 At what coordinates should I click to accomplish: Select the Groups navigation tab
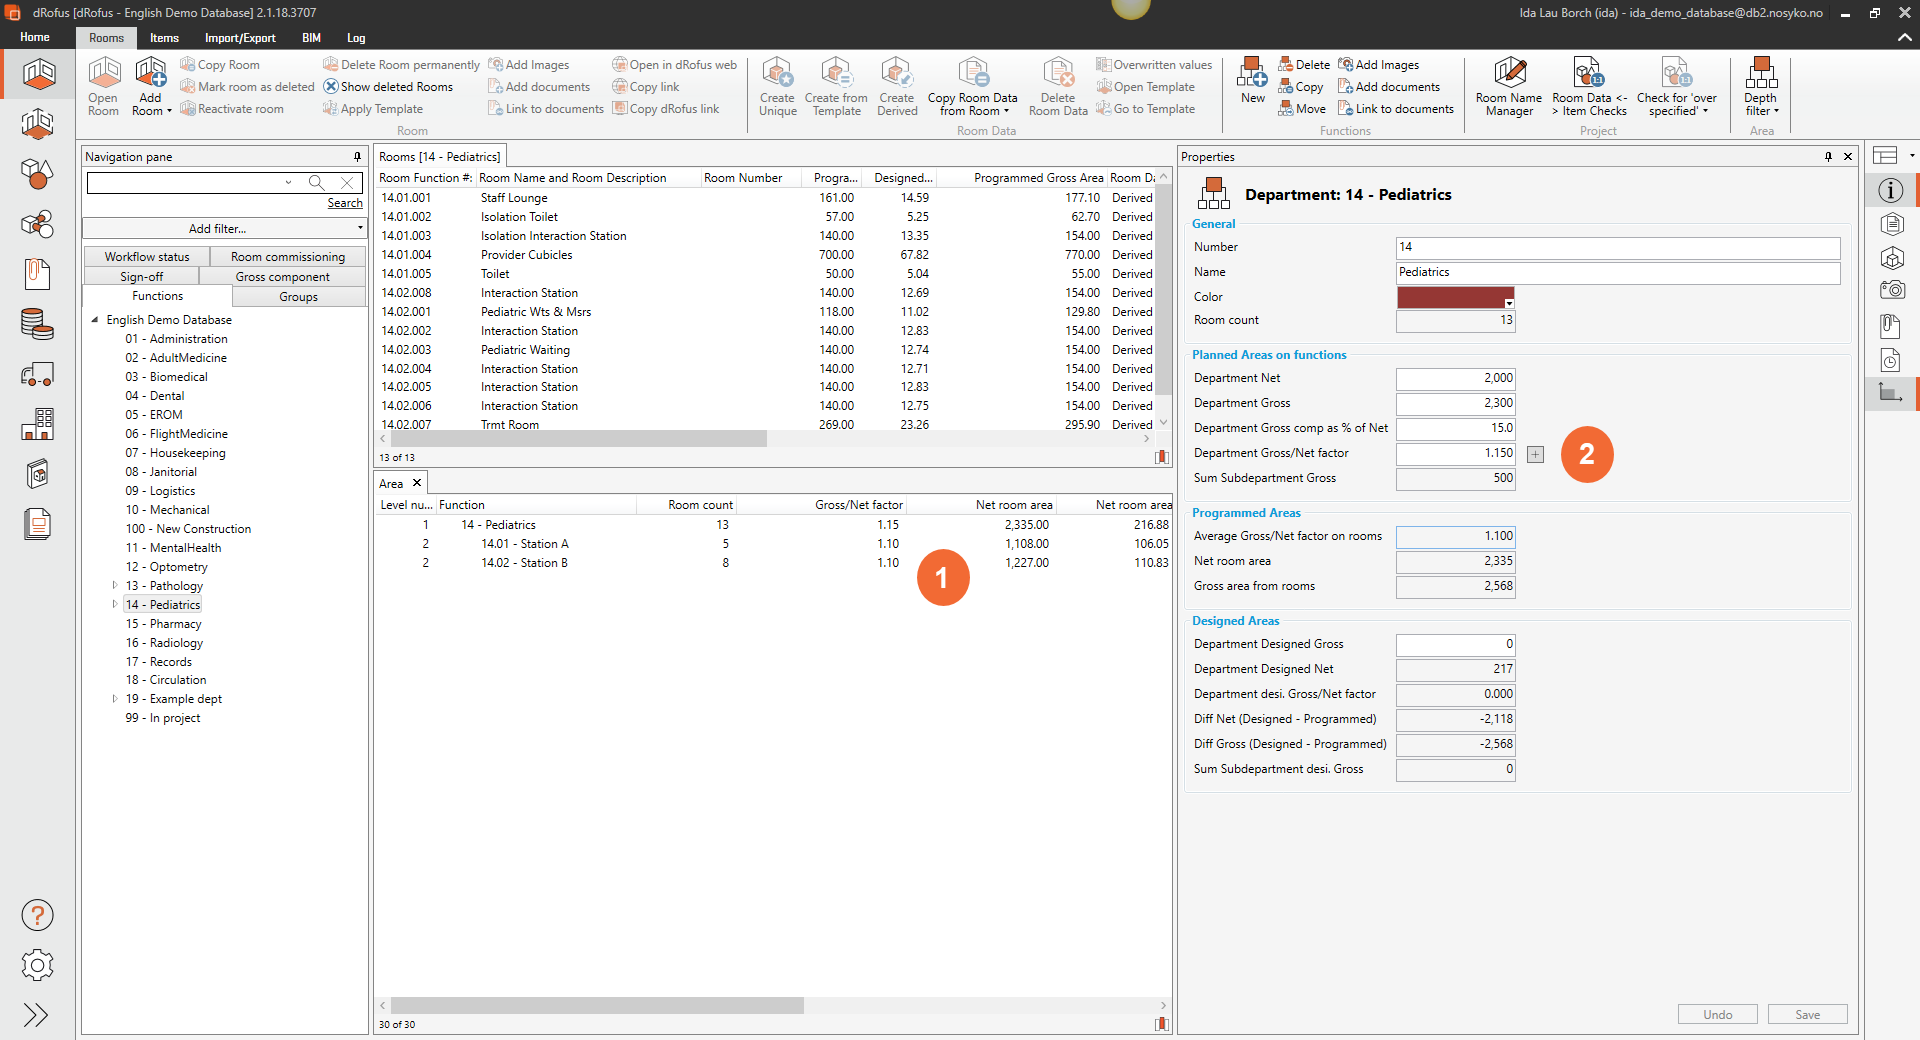pyautogui.click(x=298, y=297)
